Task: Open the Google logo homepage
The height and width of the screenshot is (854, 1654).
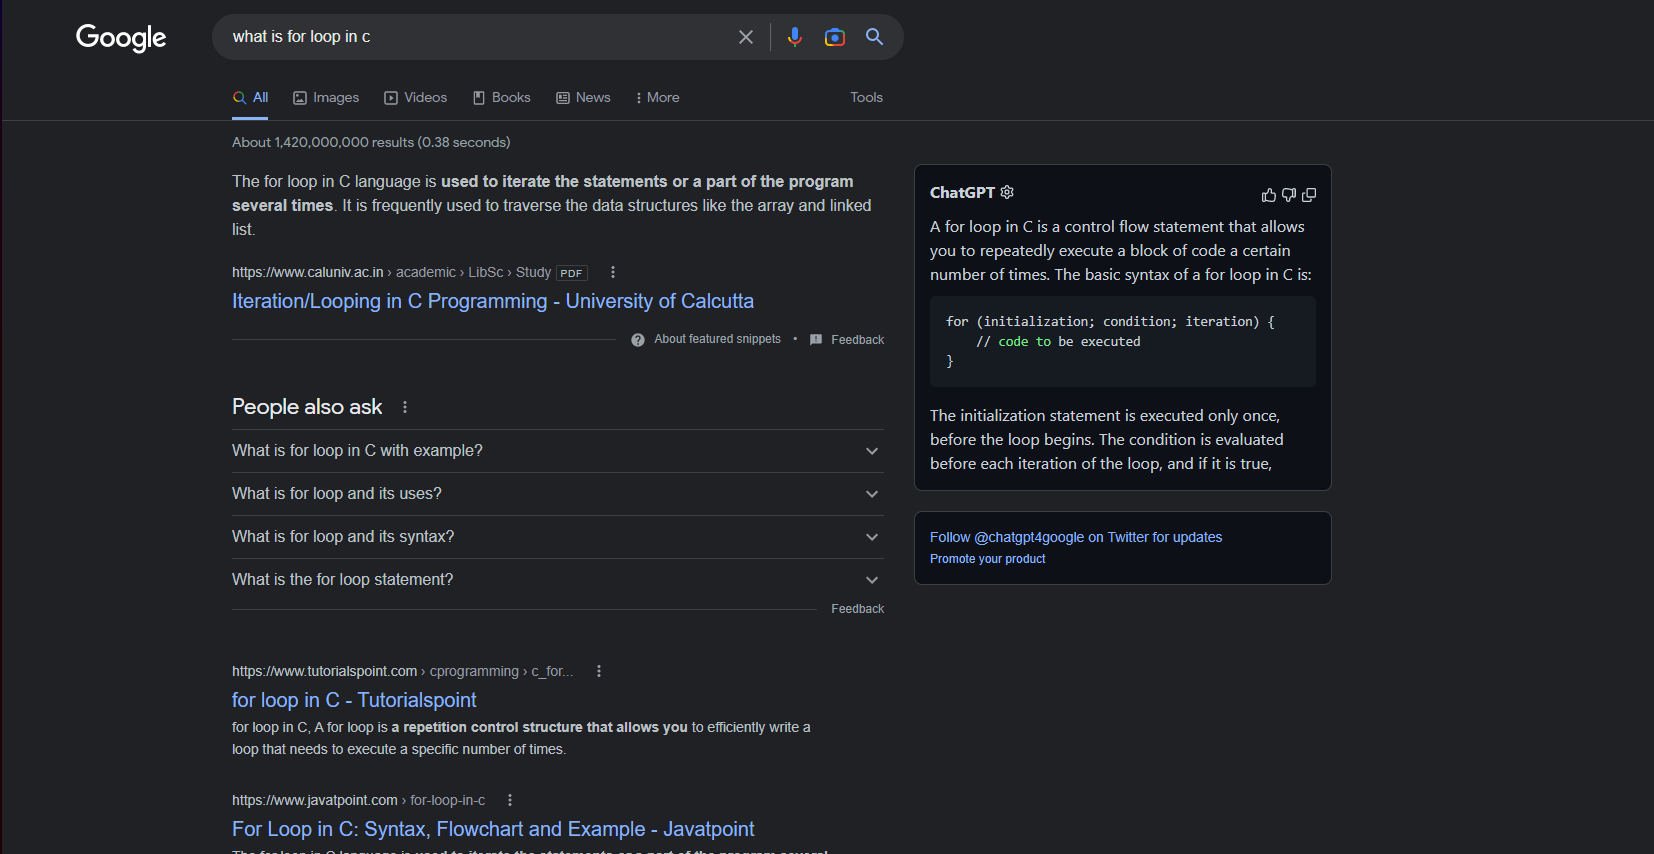Action: coord(121,38)
